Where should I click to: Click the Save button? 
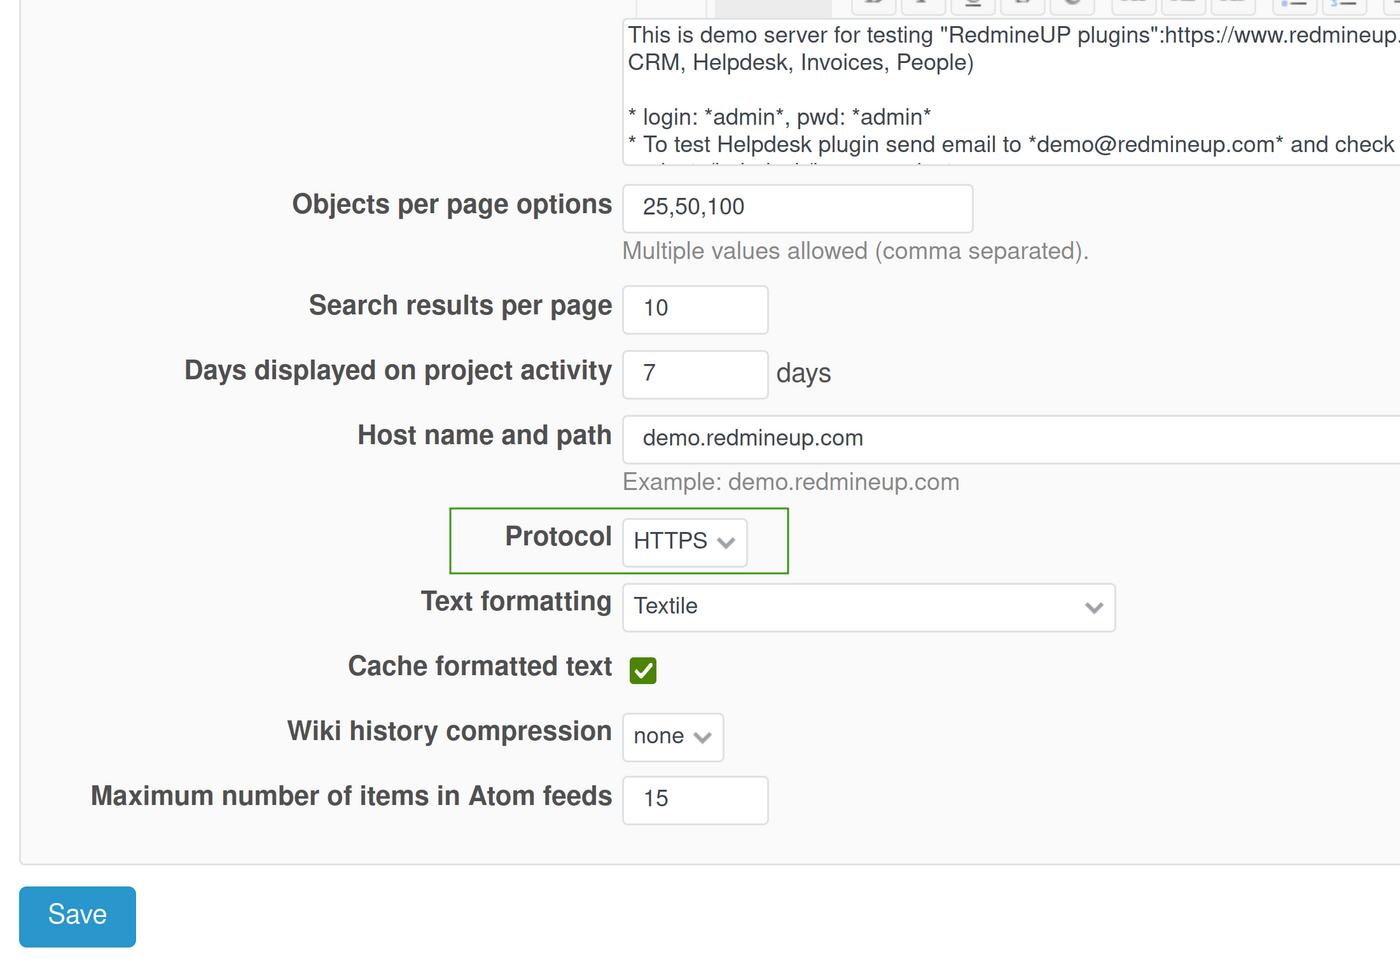pos(77,915)
